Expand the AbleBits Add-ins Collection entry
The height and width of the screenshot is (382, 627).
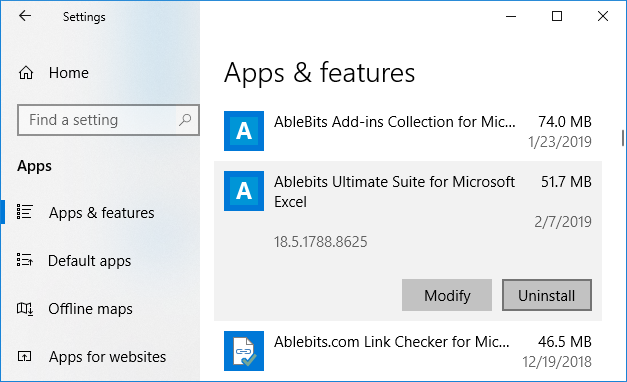pos(408,131)
